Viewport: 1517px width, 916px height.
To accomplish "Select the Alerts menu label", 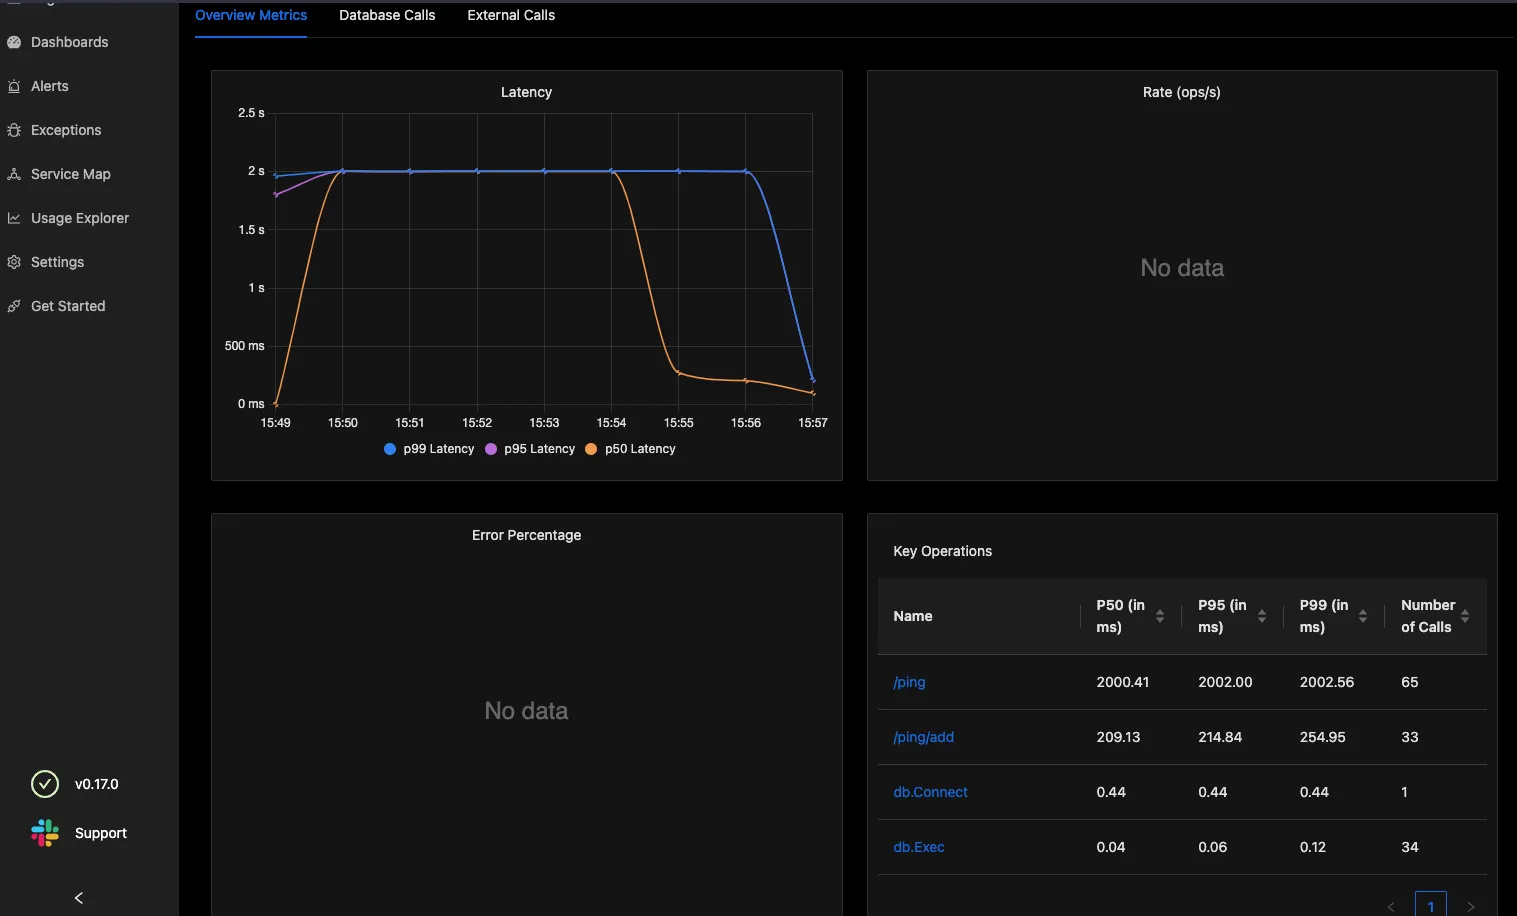I will pos(50,86).
